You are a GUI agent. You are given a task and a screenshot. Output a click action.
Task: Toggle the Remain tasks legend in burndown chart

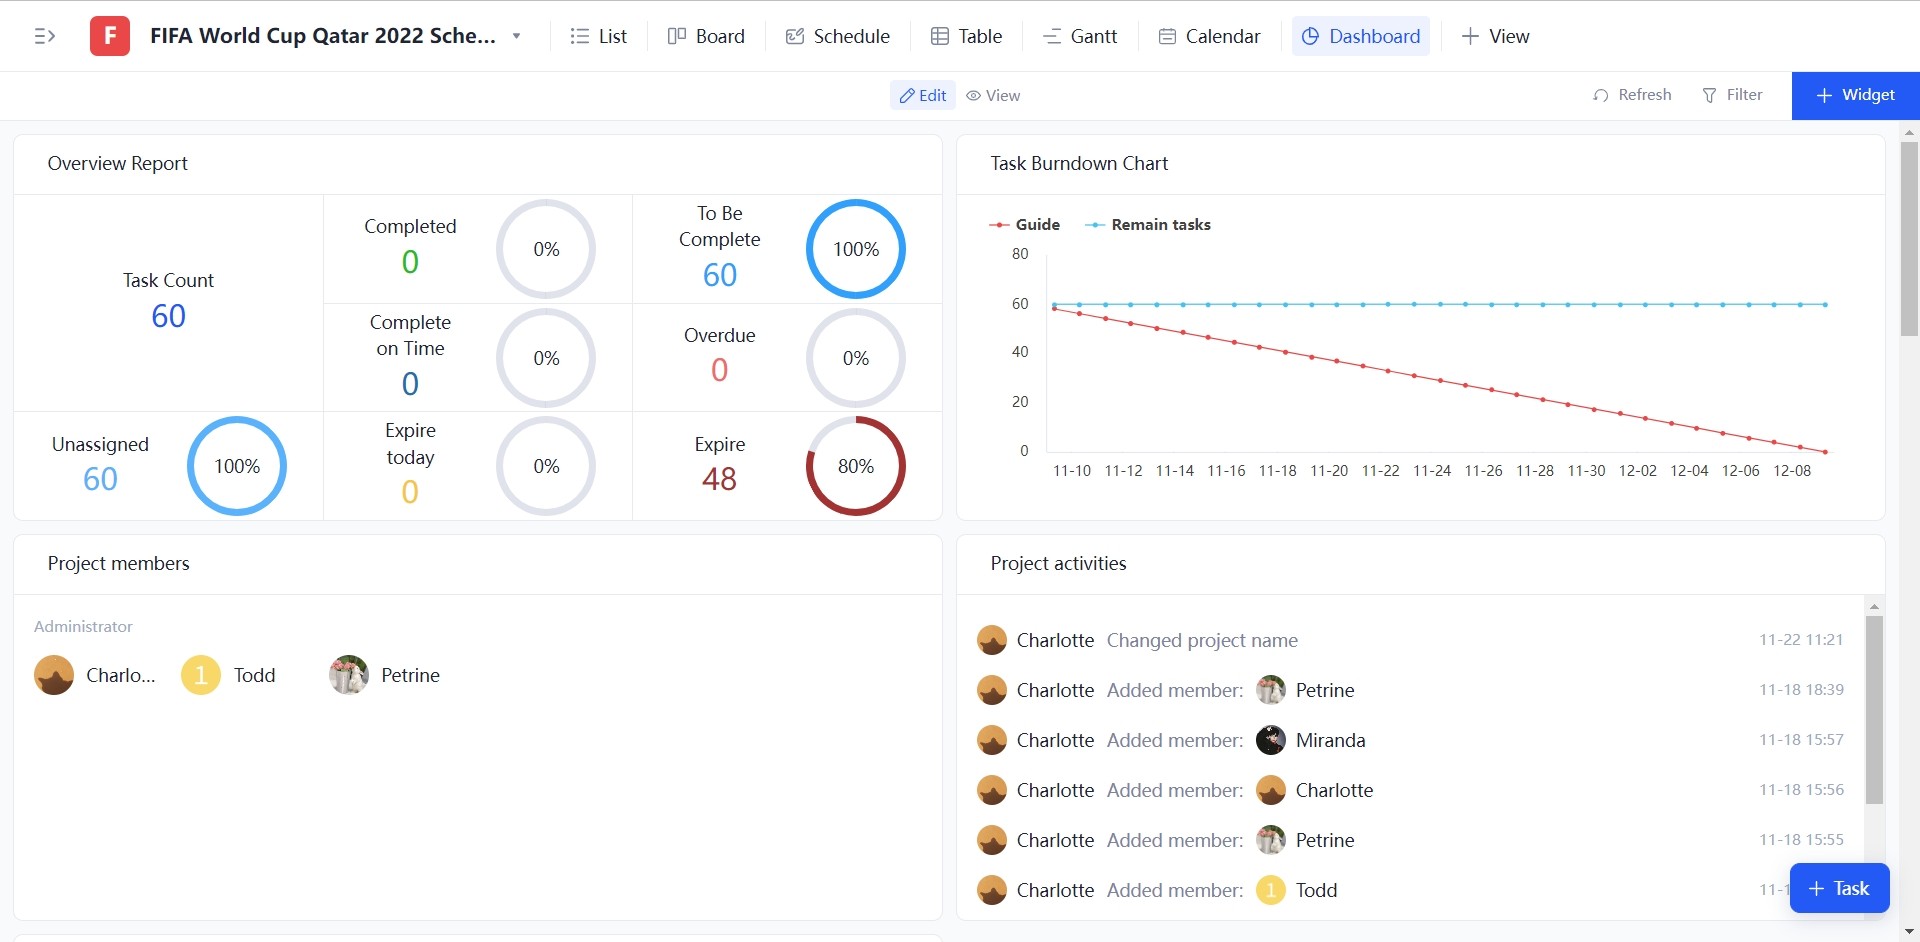pyautogui.click(x=1148, y=224)
